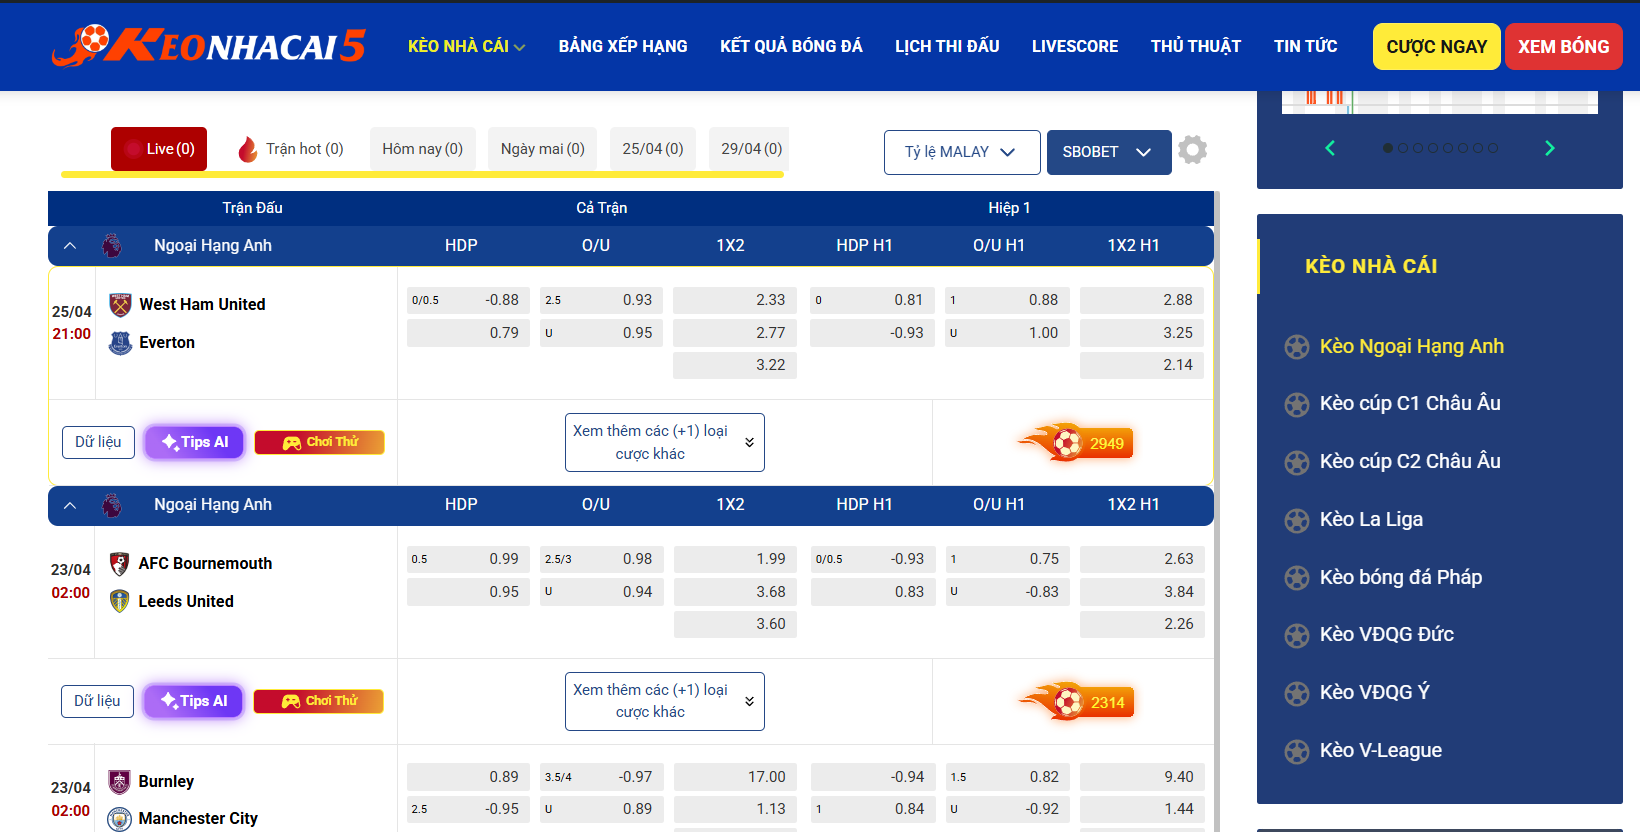1640x832 pixels.
Task: Click West Ham United club crest
Action: point(120,304)
